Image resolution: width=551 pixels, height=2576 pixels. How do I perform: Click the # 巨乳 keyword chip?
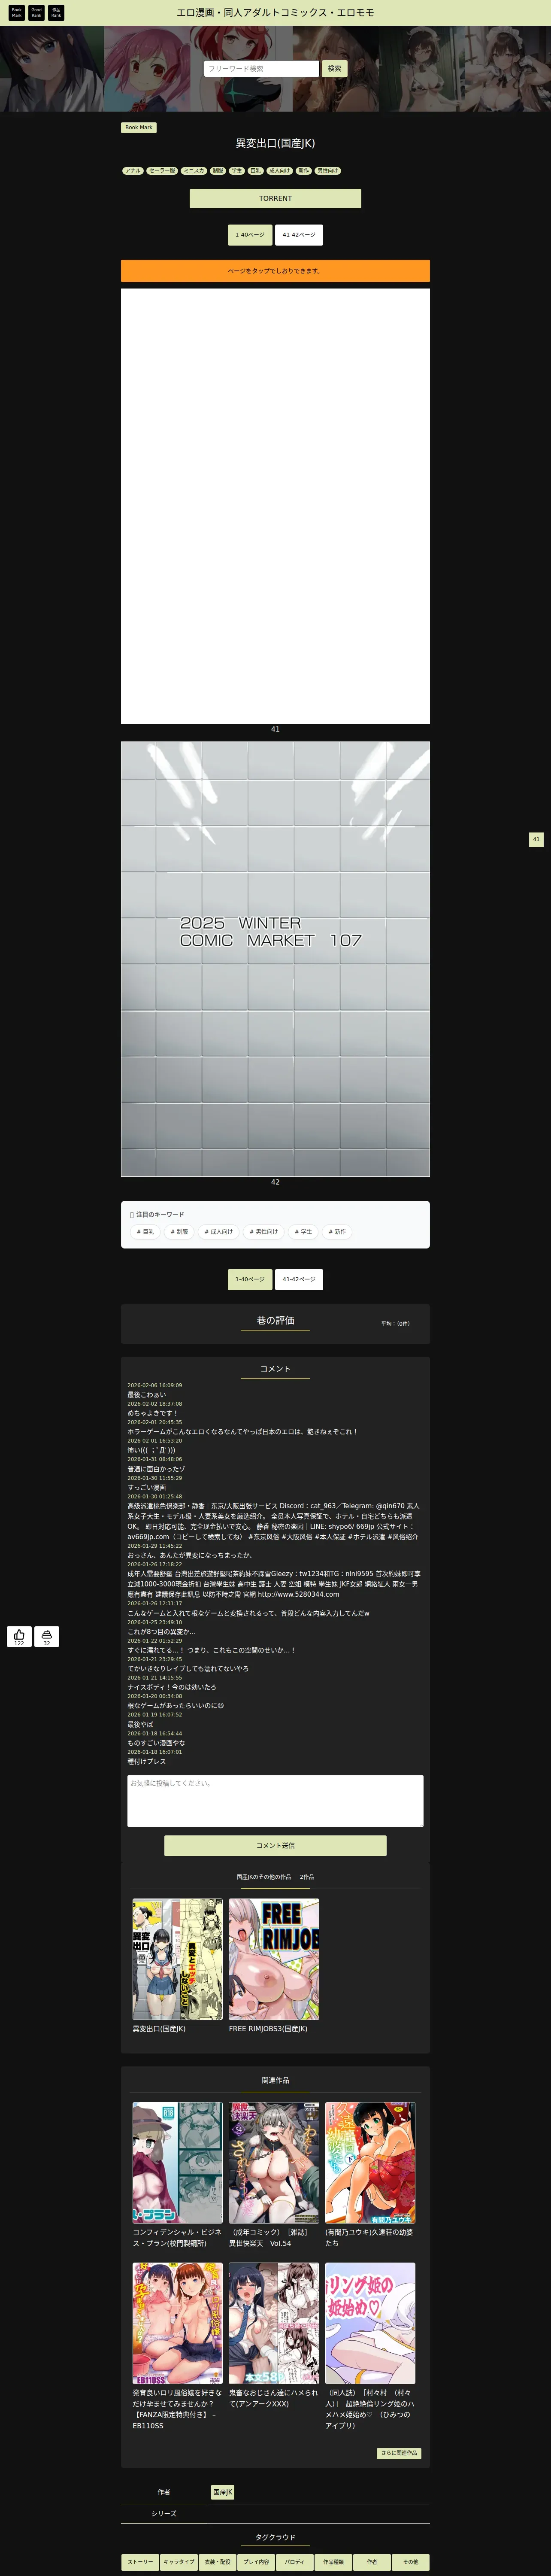click(x=145, y=1232)
